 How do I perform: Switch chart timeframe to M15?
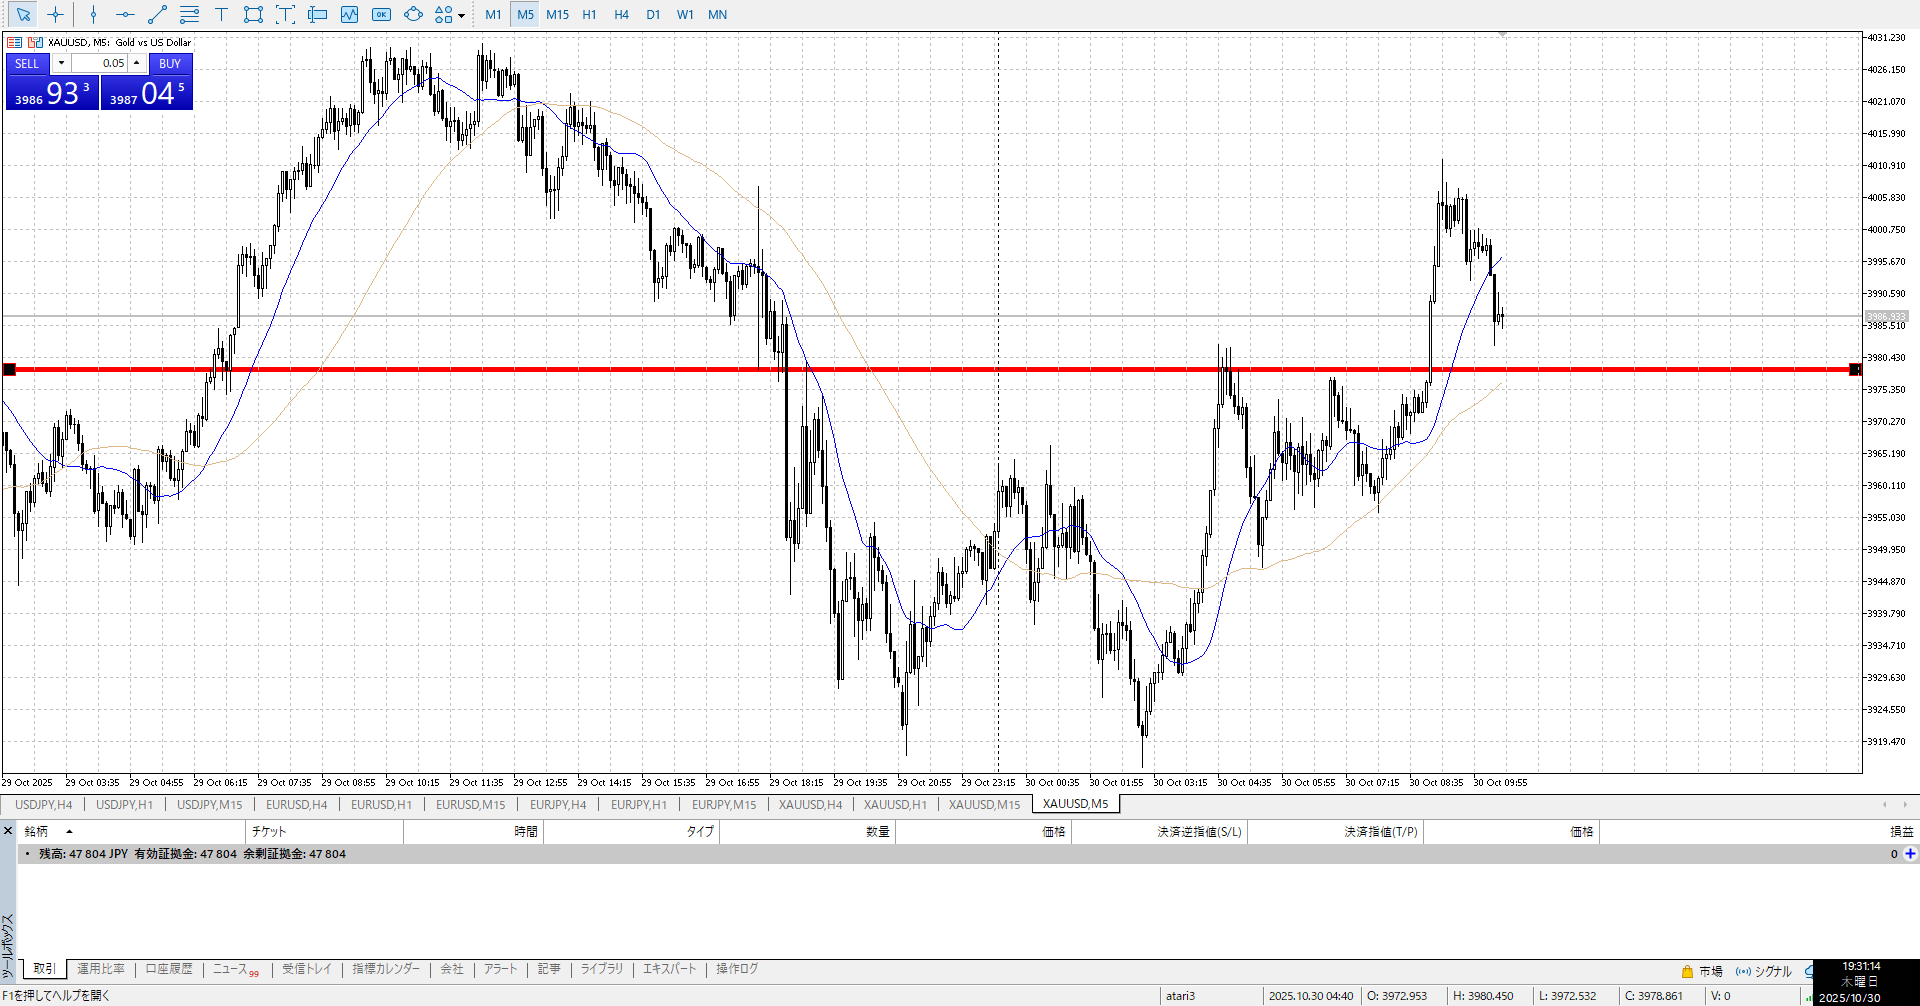coord(557,14)
